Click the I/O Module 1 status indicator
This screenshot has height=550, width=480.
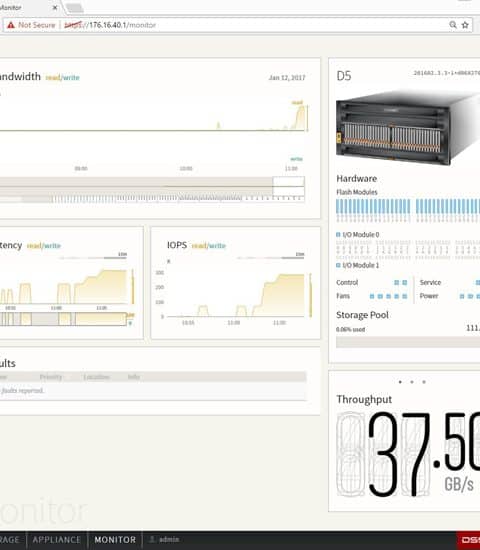(x=338, y=265)
